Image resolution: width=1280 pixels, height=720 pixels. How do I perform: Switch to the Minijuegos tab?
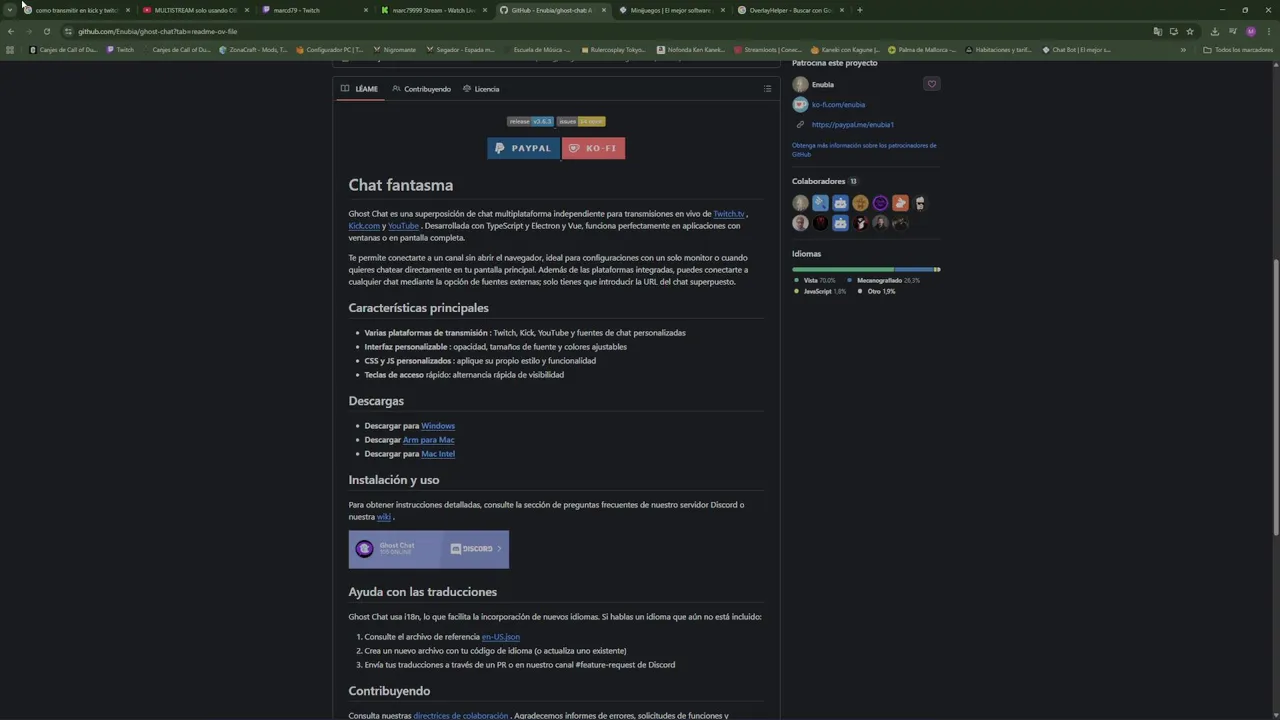pyautogui.click(x=671, y=10)
